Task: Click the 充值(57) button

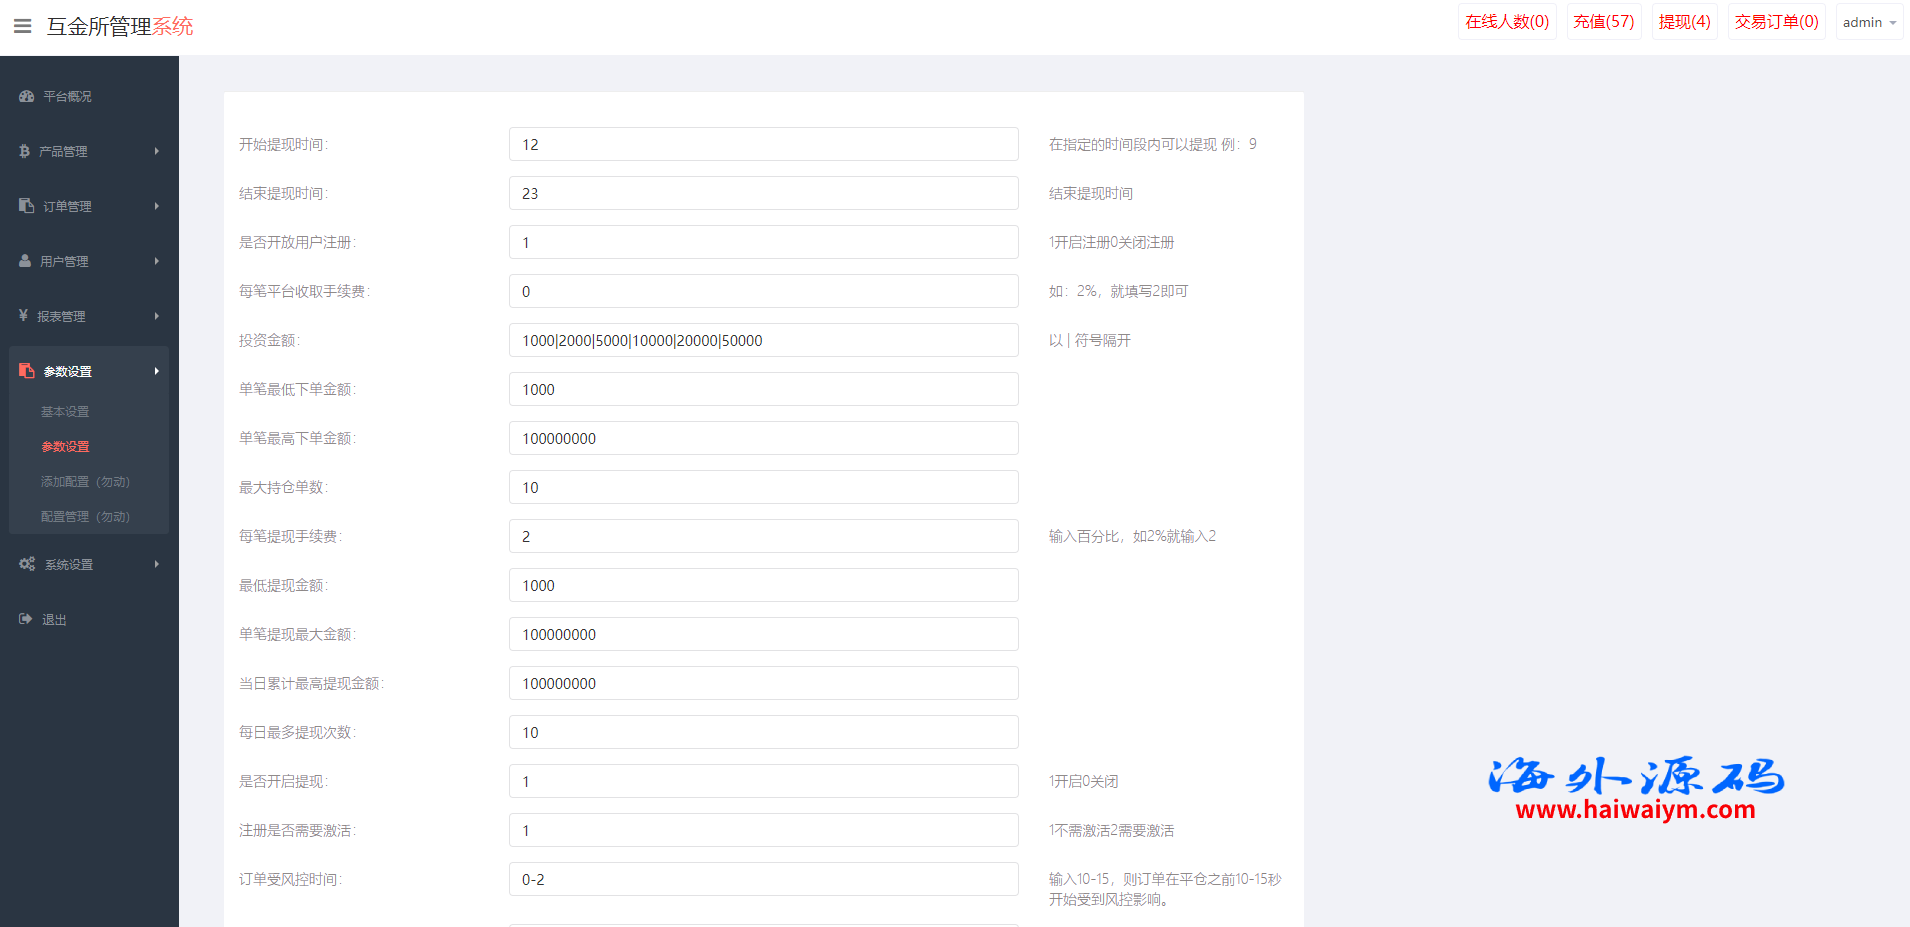Action: point(1603,22)
